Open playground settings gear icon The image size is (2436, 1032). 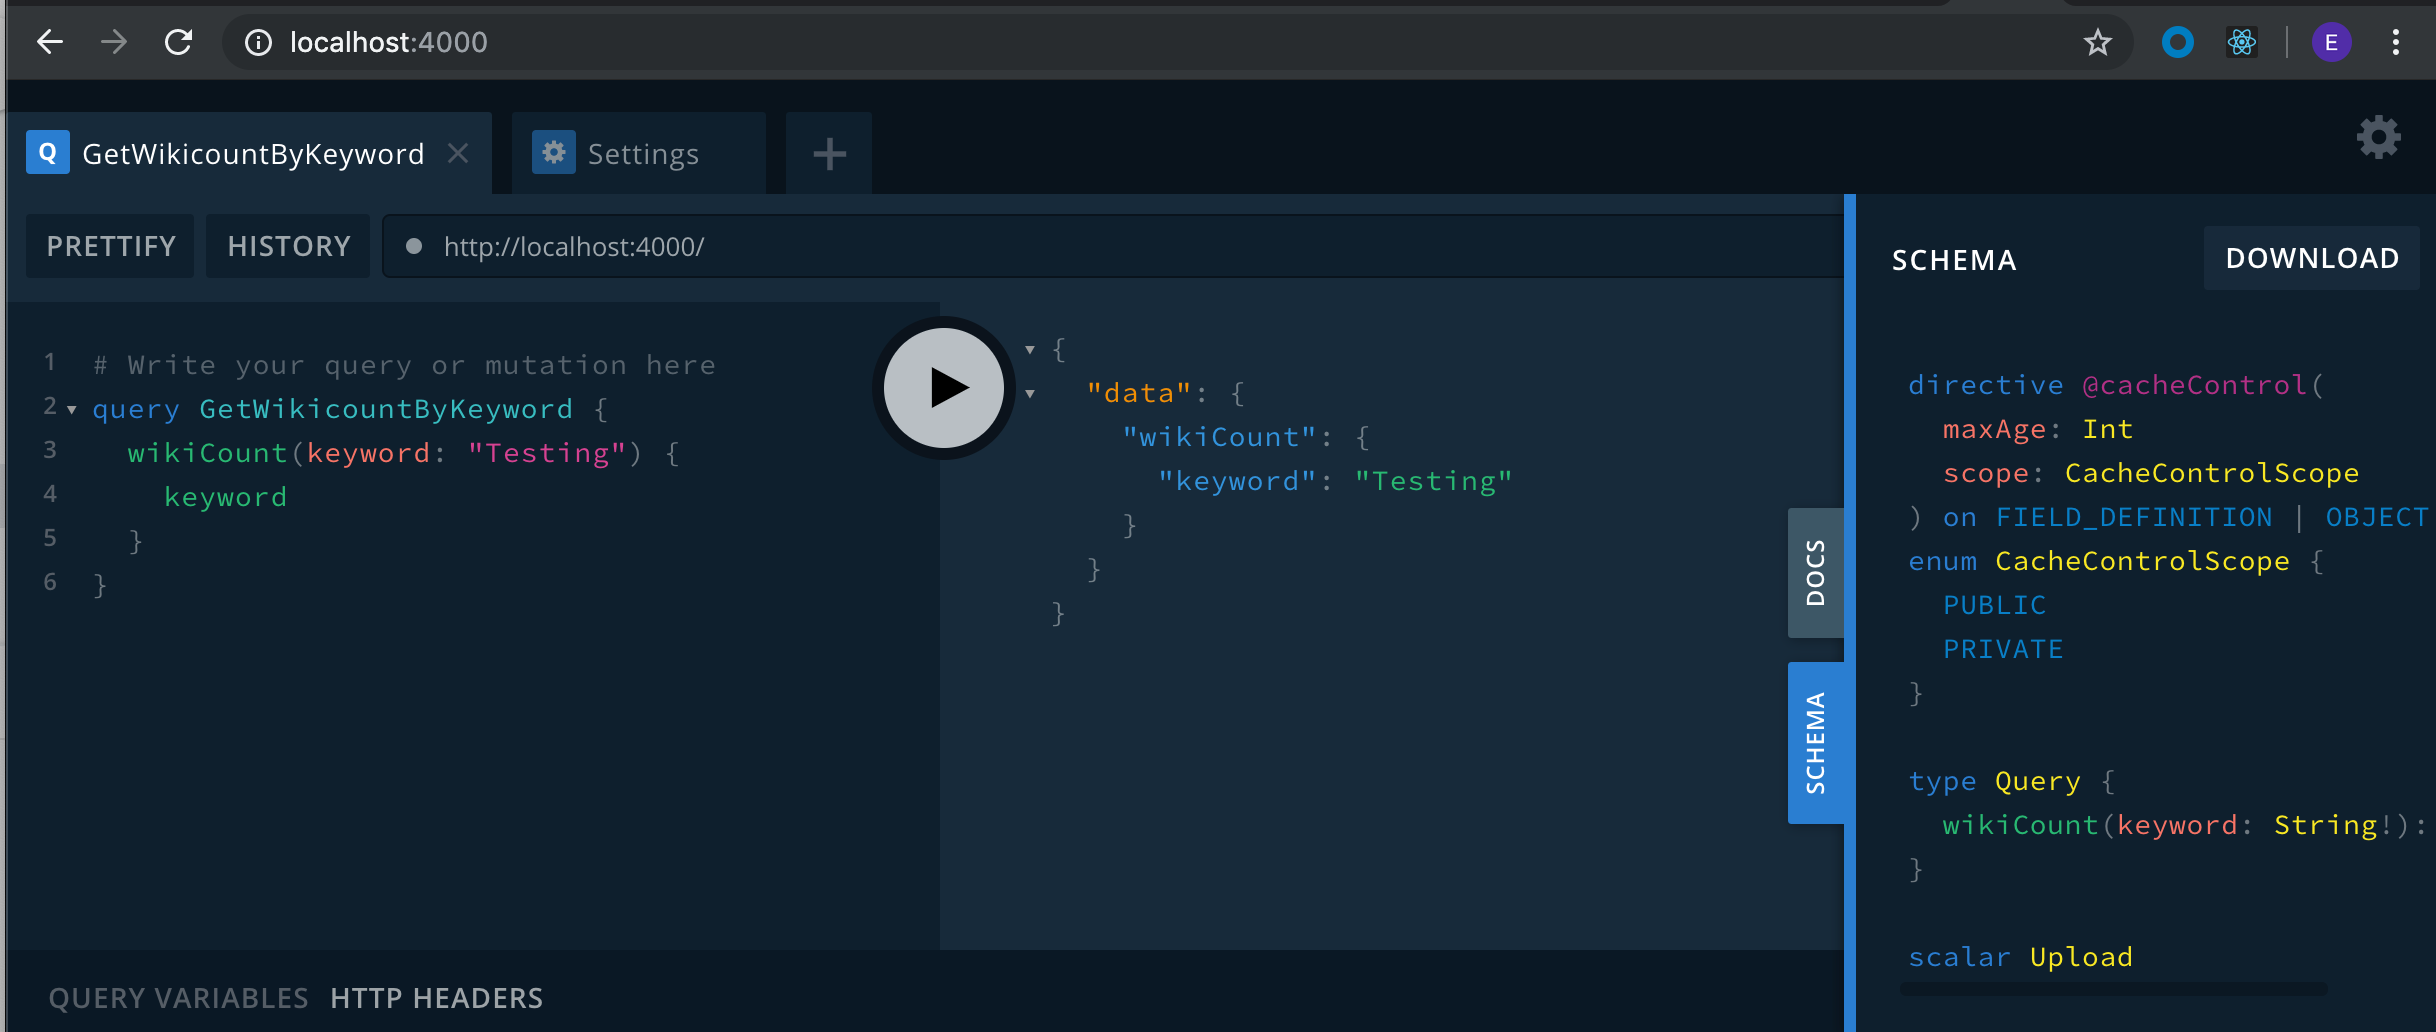[2378, 138]
